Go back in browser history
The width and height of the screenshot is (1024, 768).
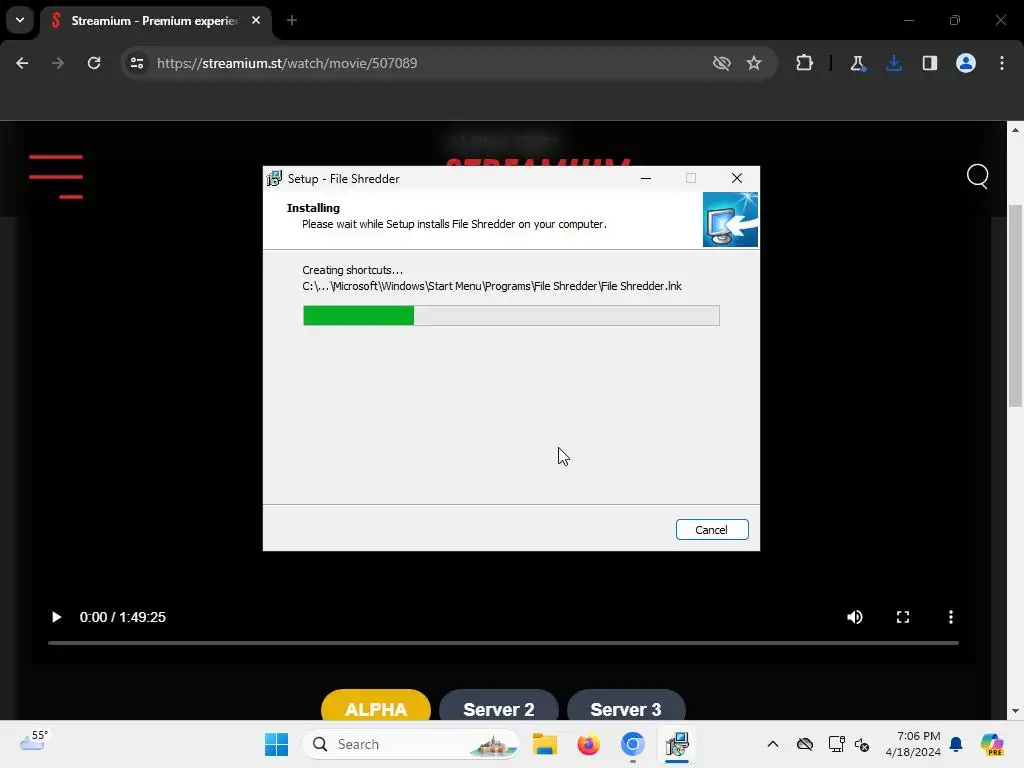point(22,63)
